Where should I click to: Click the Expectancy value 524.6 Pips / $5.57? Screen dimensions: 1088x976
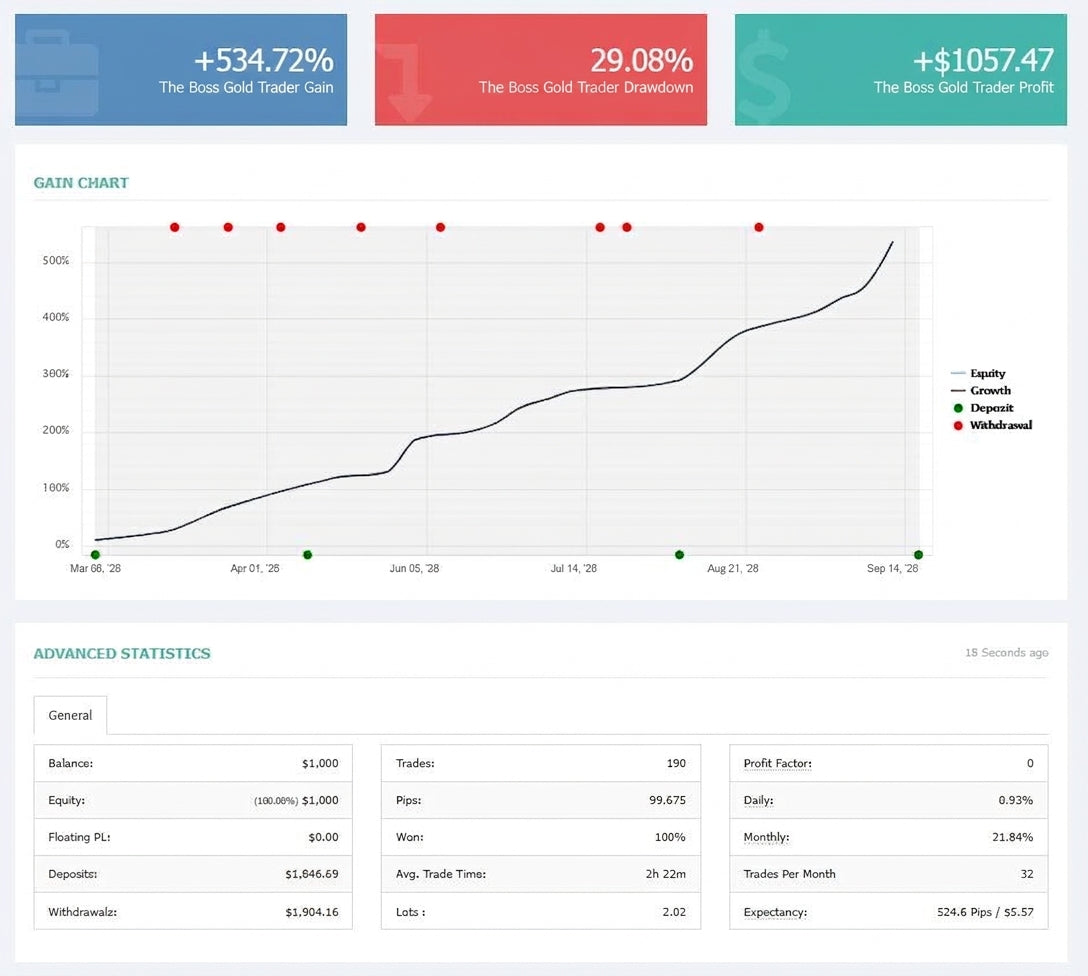(x=985, y=912)
